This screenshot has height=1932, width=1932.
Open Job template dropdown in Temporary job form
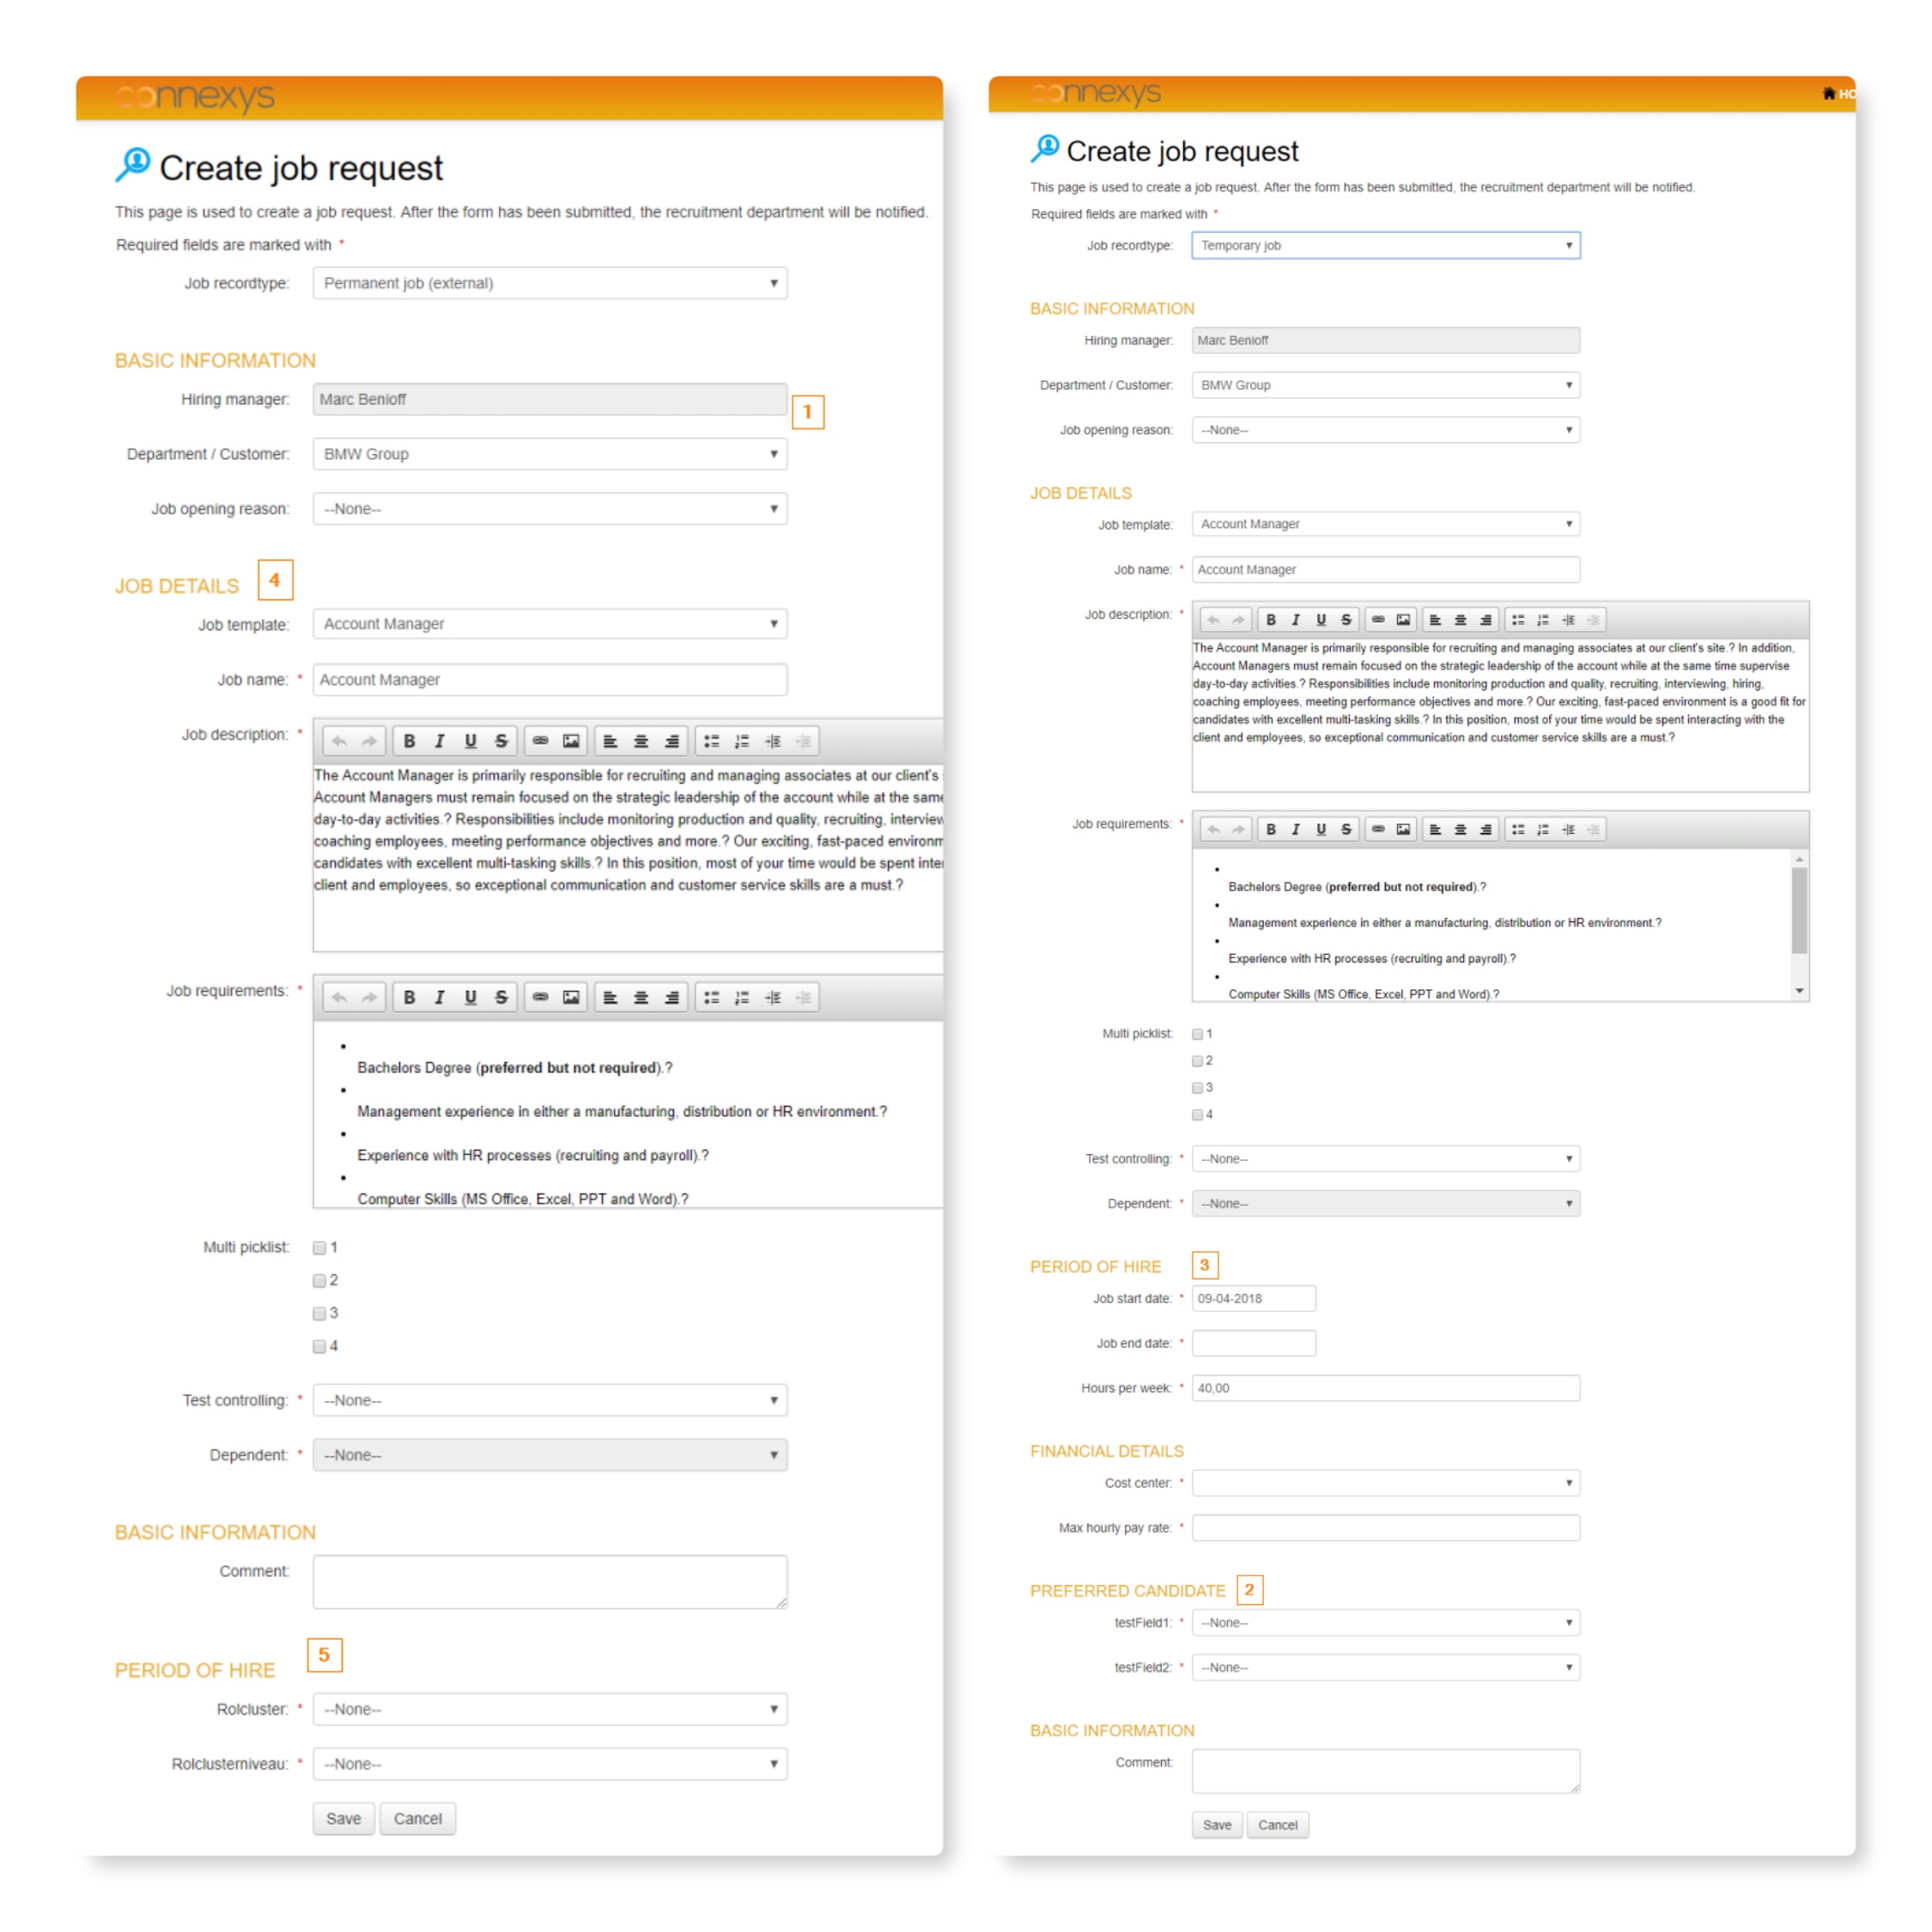point(1385,524)
